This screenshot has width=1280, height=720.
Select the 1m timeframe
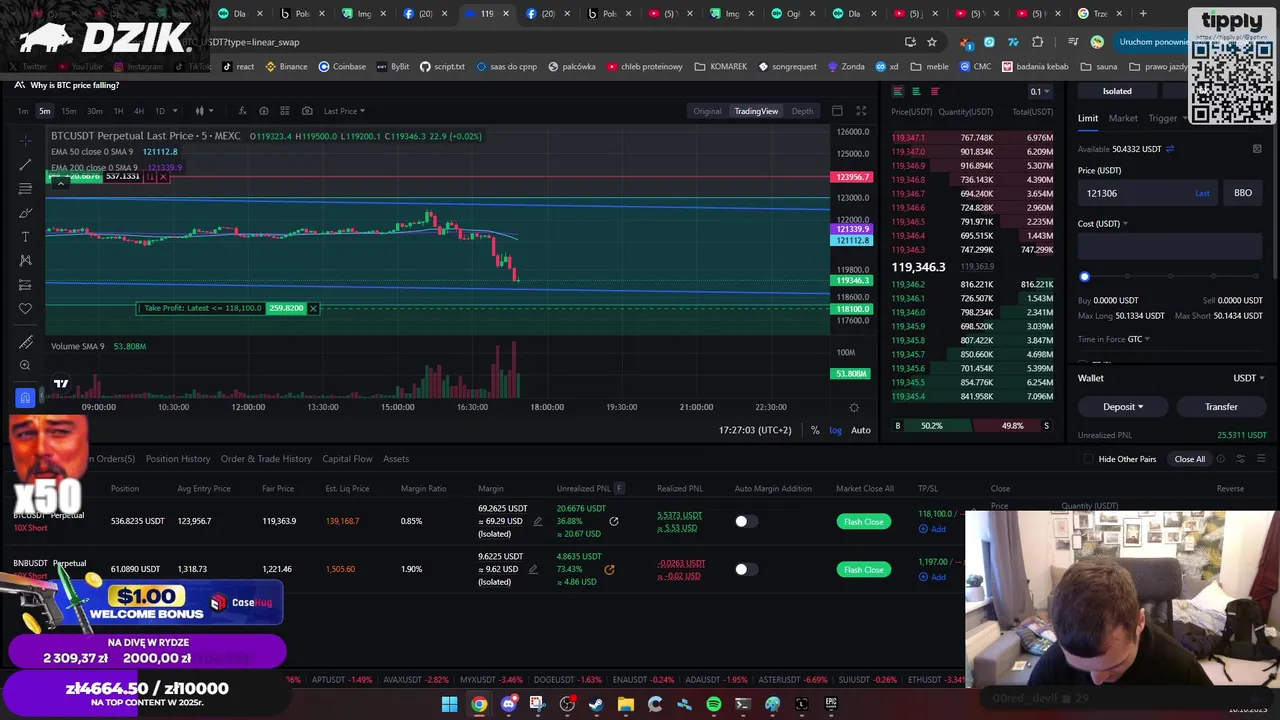[x=23, y=111]
